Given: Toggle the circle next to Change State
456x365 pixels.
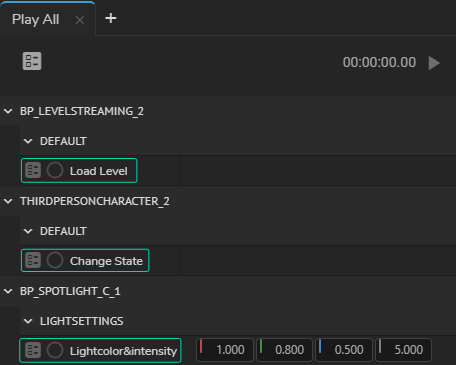Looking at the screenshot, I should click(x=55, y=260).
